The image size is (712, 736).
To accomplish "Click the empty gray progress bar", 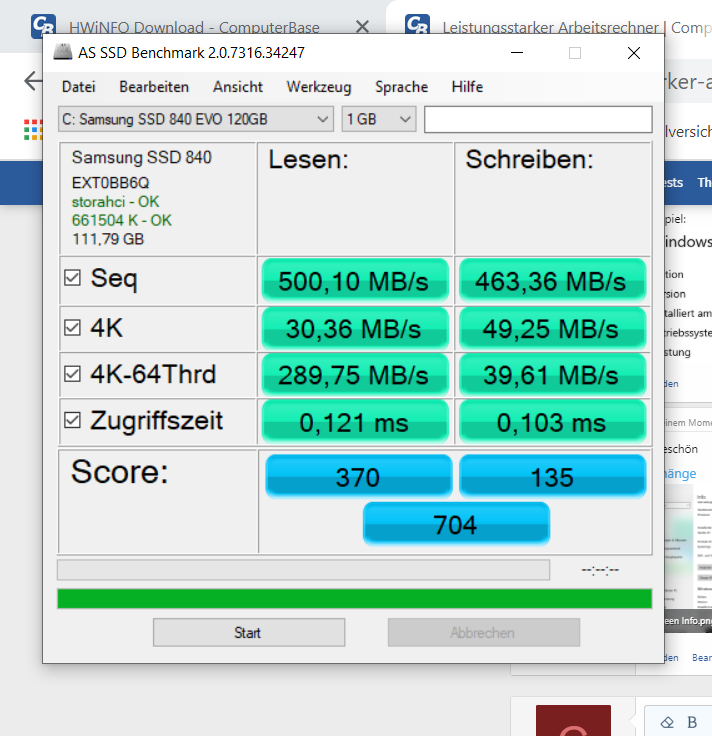I will tap(303, 570).
